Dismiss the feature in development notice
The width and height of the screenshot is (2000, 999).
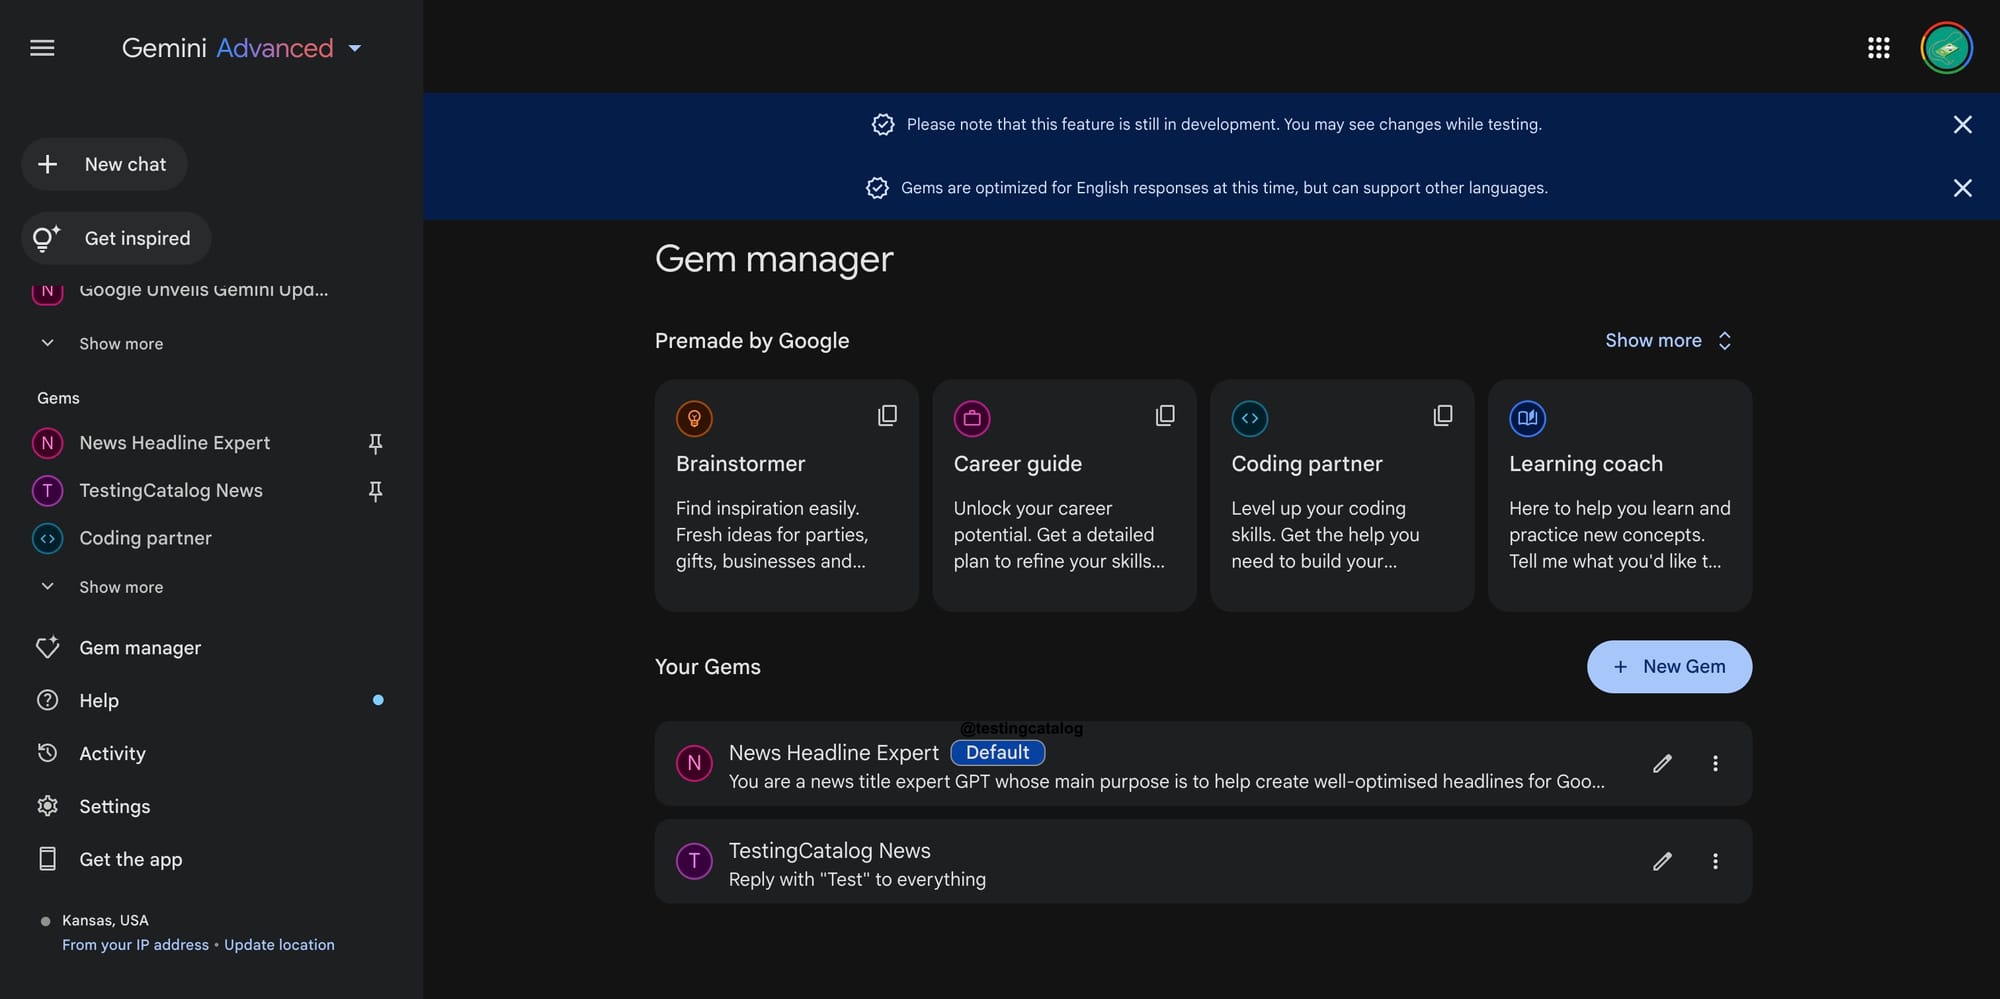[x=1962, y=124]
